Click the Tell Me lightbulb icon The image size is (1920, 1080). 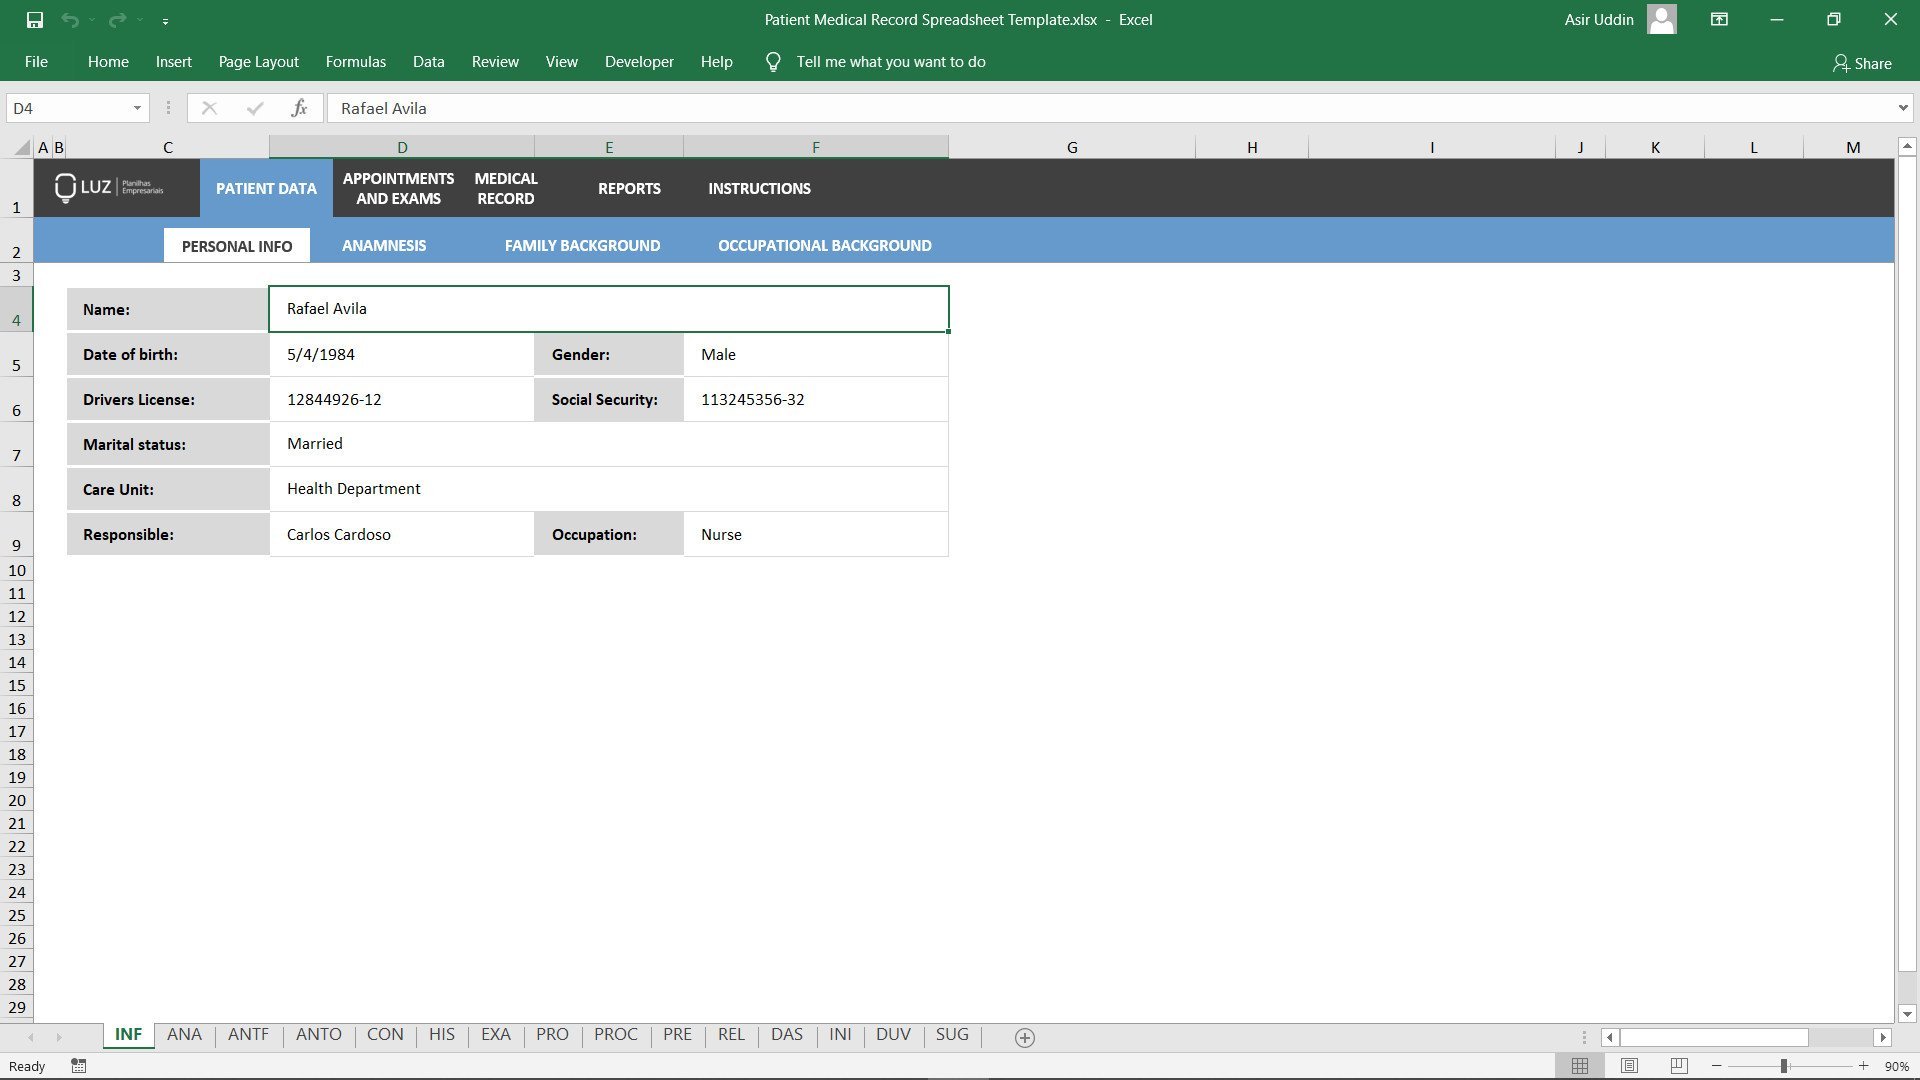point(772,61)
